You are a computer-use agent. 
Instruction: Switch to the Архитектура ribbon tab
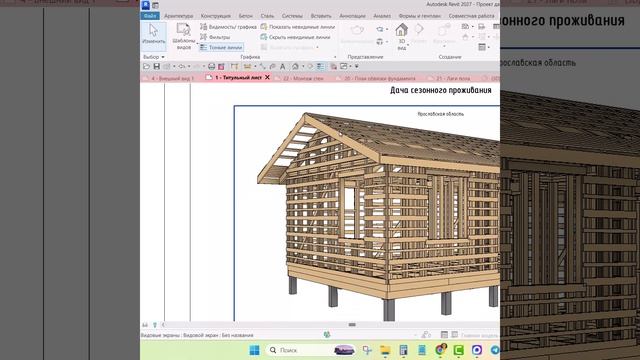178,16
